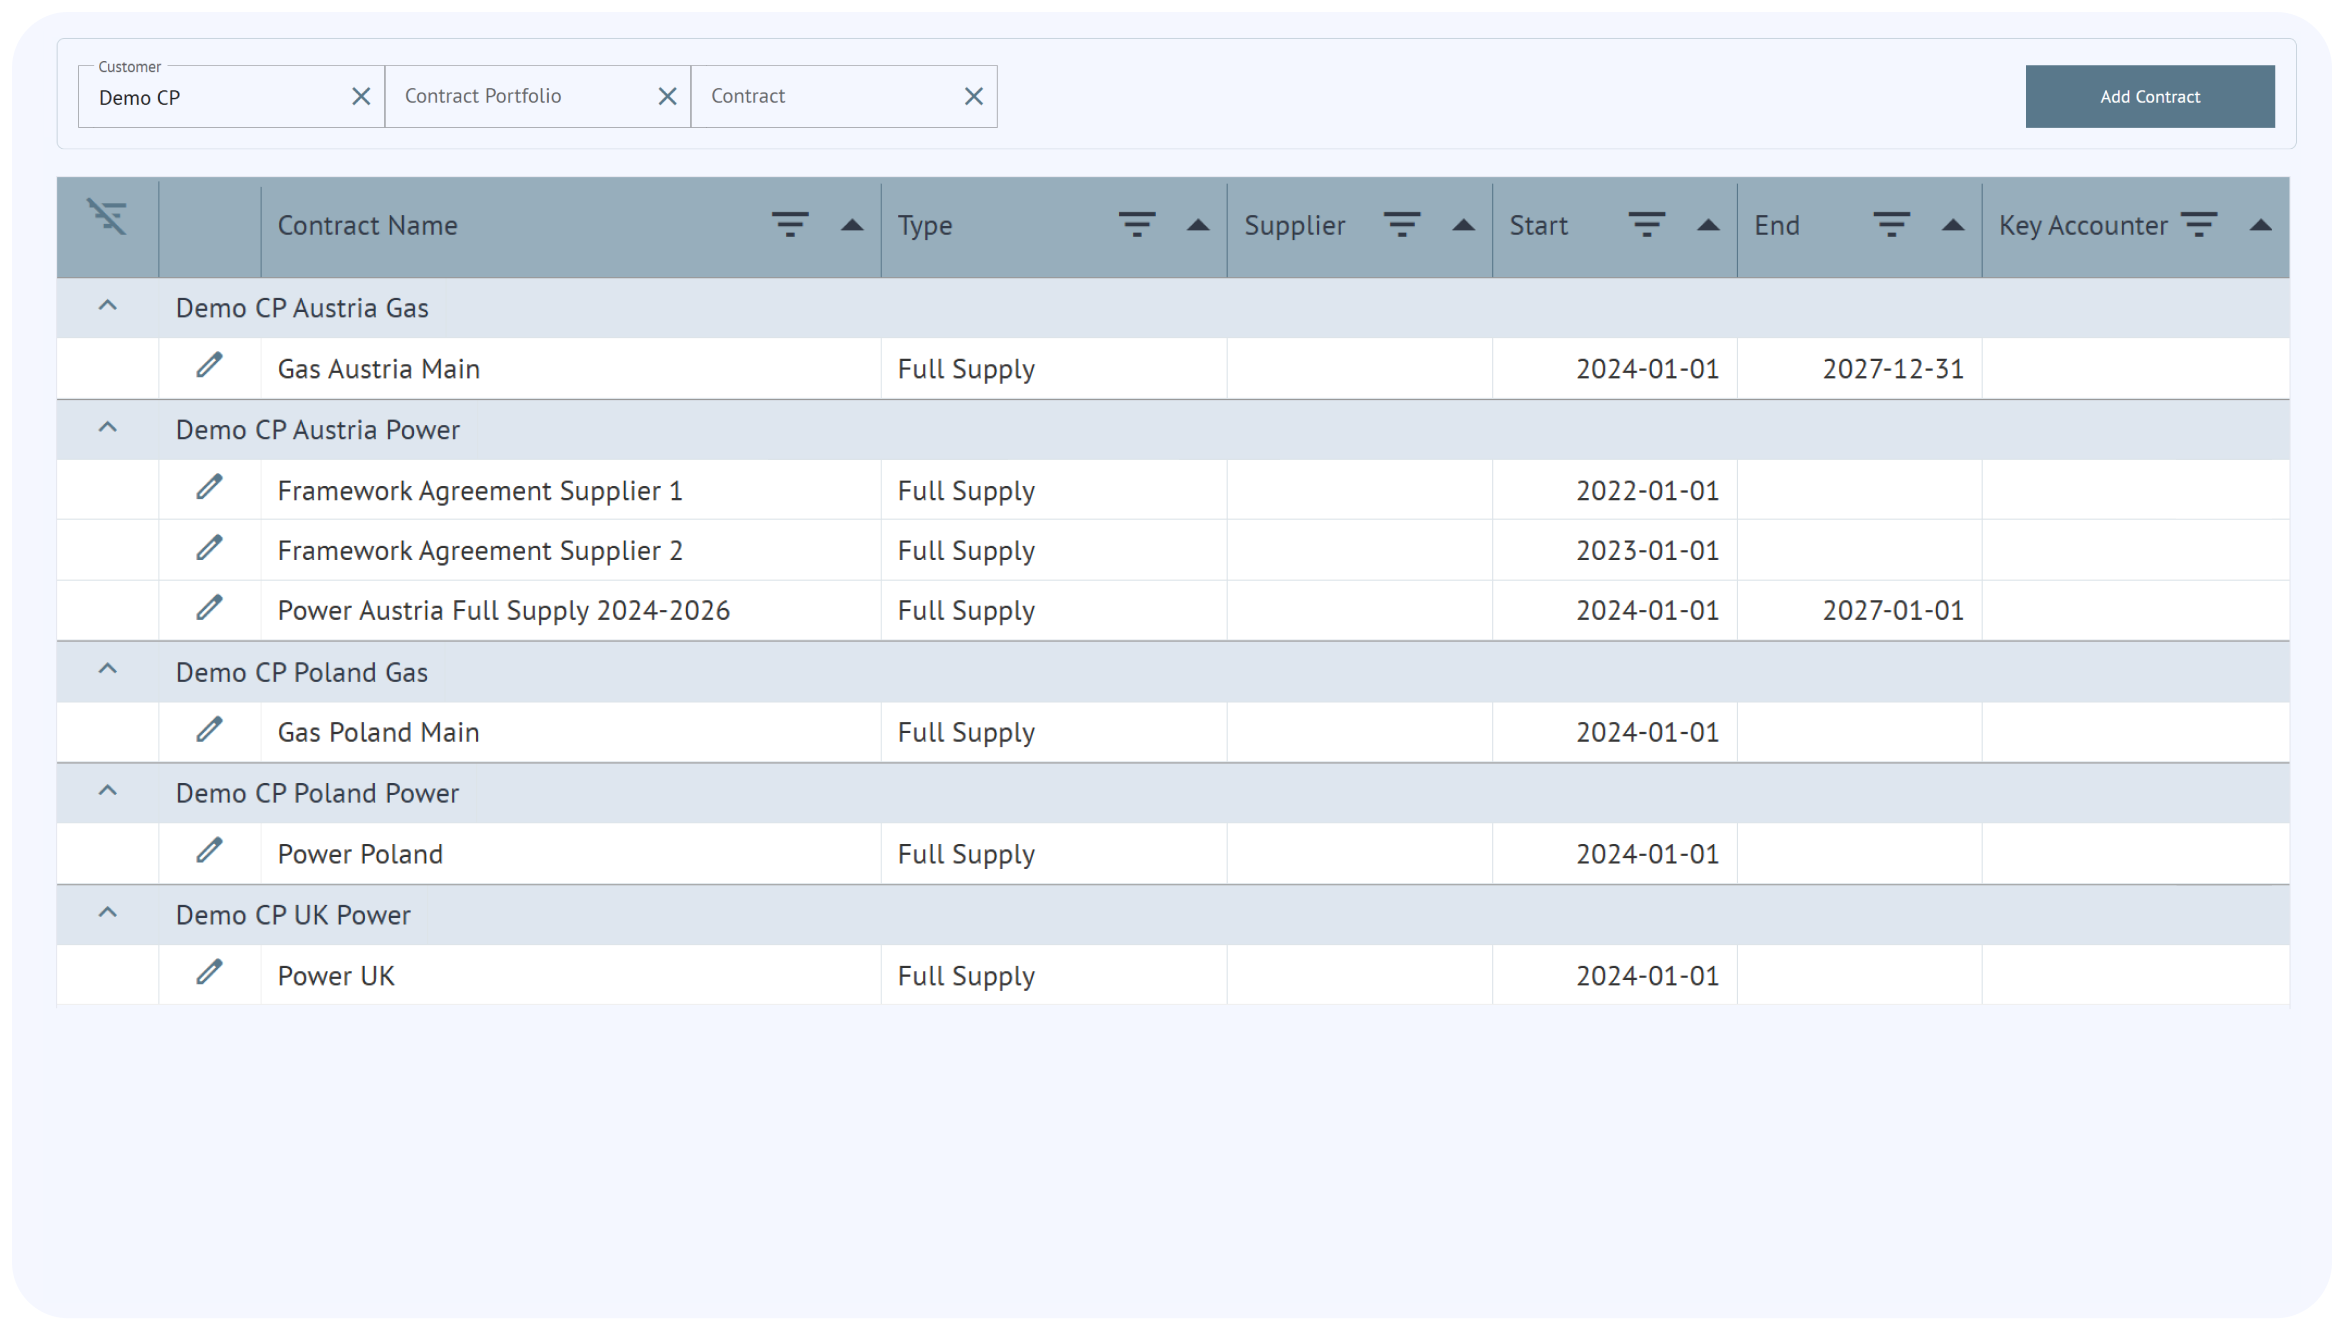Clear the Contract Portfolio field

click(x=667, y=96)
